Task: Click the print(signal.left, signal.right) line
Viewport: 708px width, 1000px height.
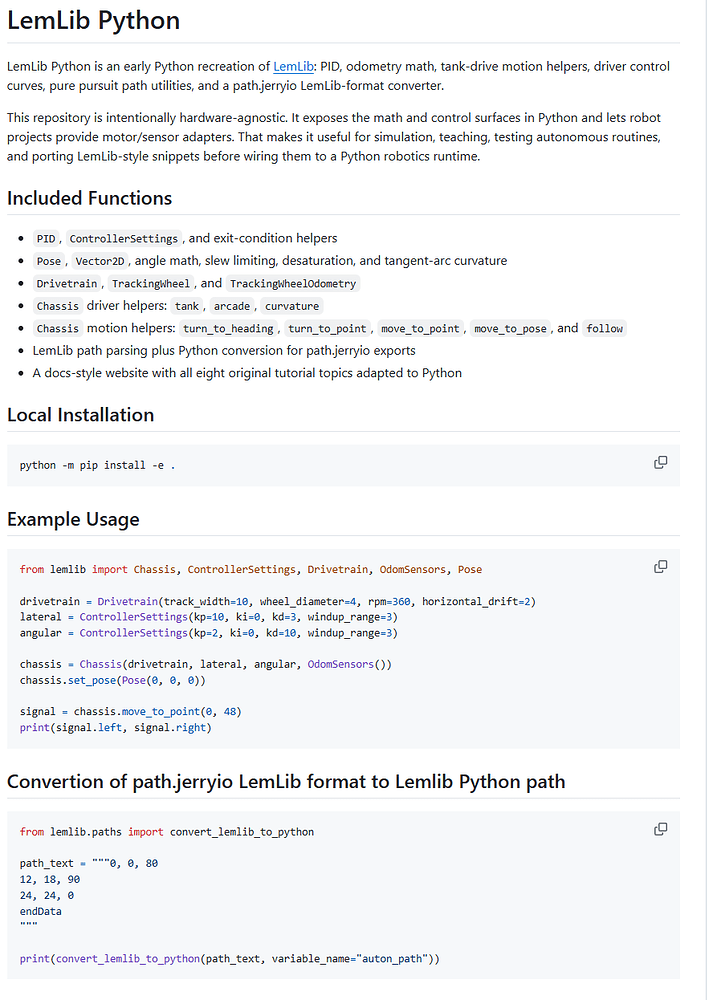Action: pyautogui.click(x=115, y=727)
